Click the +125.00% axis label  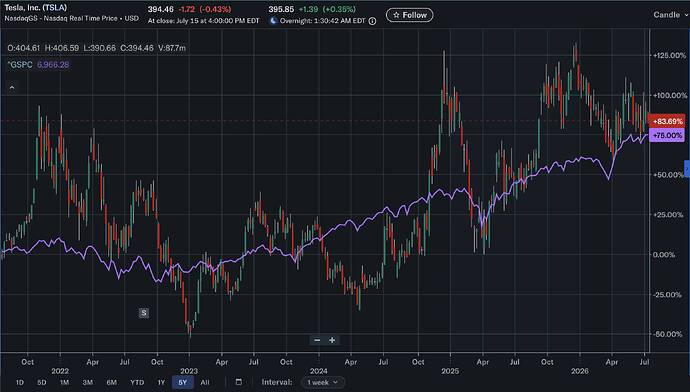coord(669,55)
